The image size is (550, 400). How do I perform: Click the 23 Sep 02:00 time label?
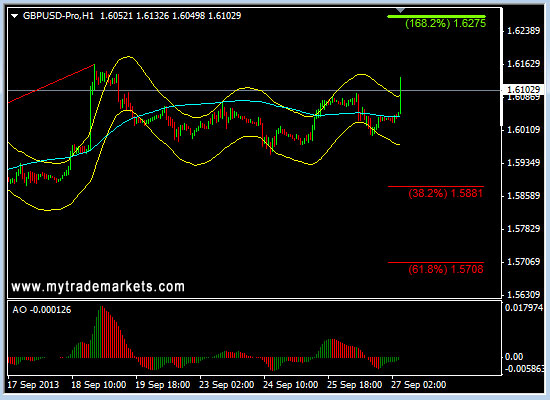(x=227, y=385)
